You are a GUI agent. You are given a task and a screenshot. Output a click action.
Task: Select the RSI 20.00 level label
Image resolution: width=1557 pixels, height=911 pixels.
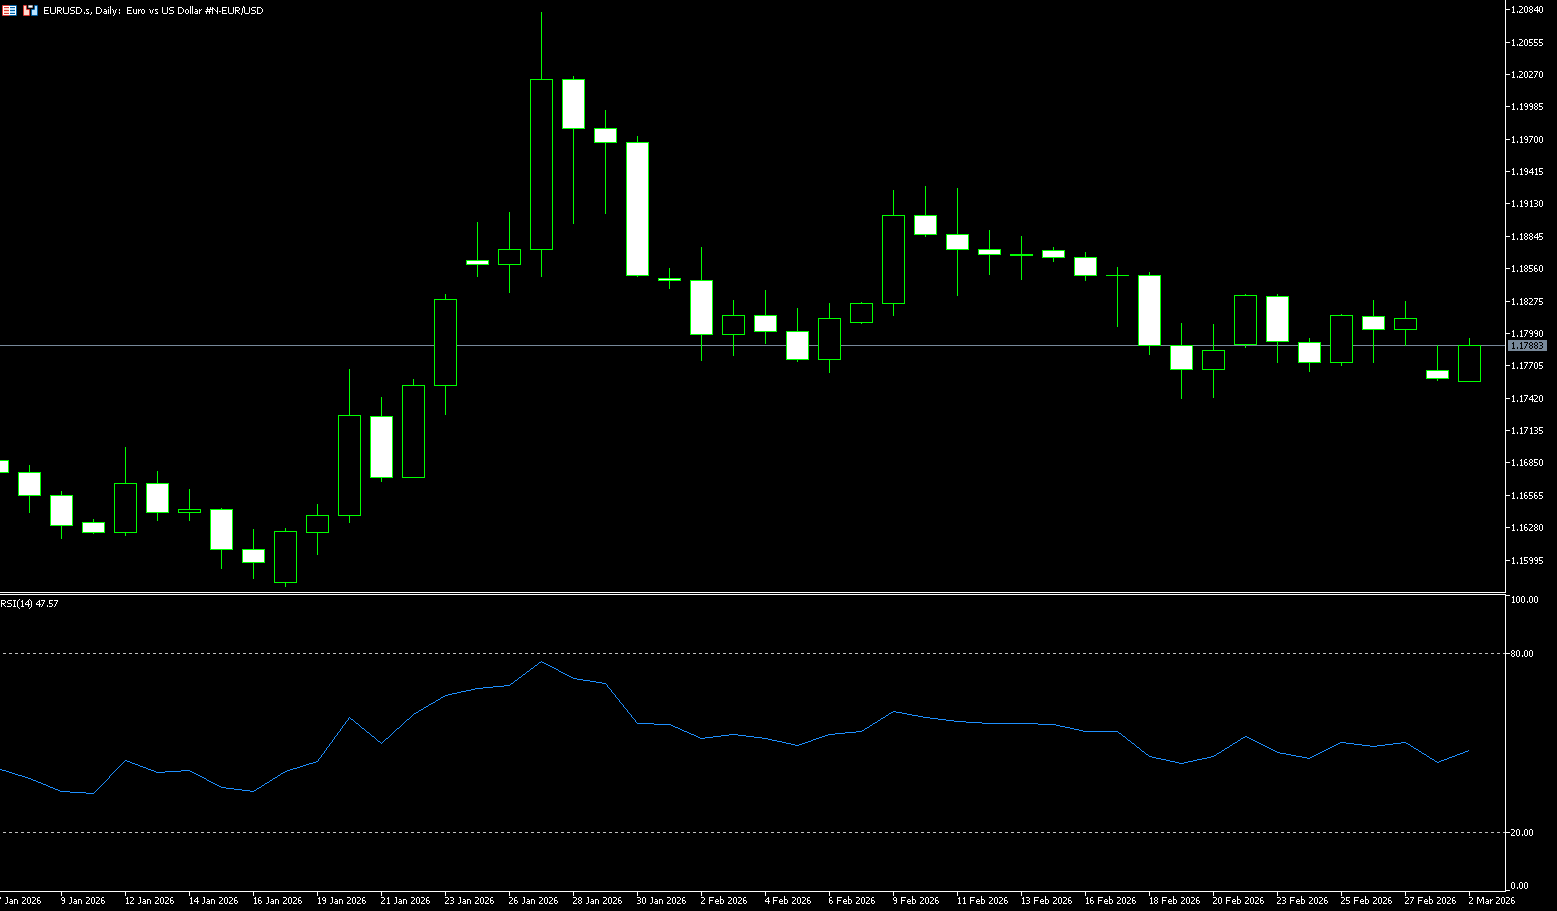1522,833
